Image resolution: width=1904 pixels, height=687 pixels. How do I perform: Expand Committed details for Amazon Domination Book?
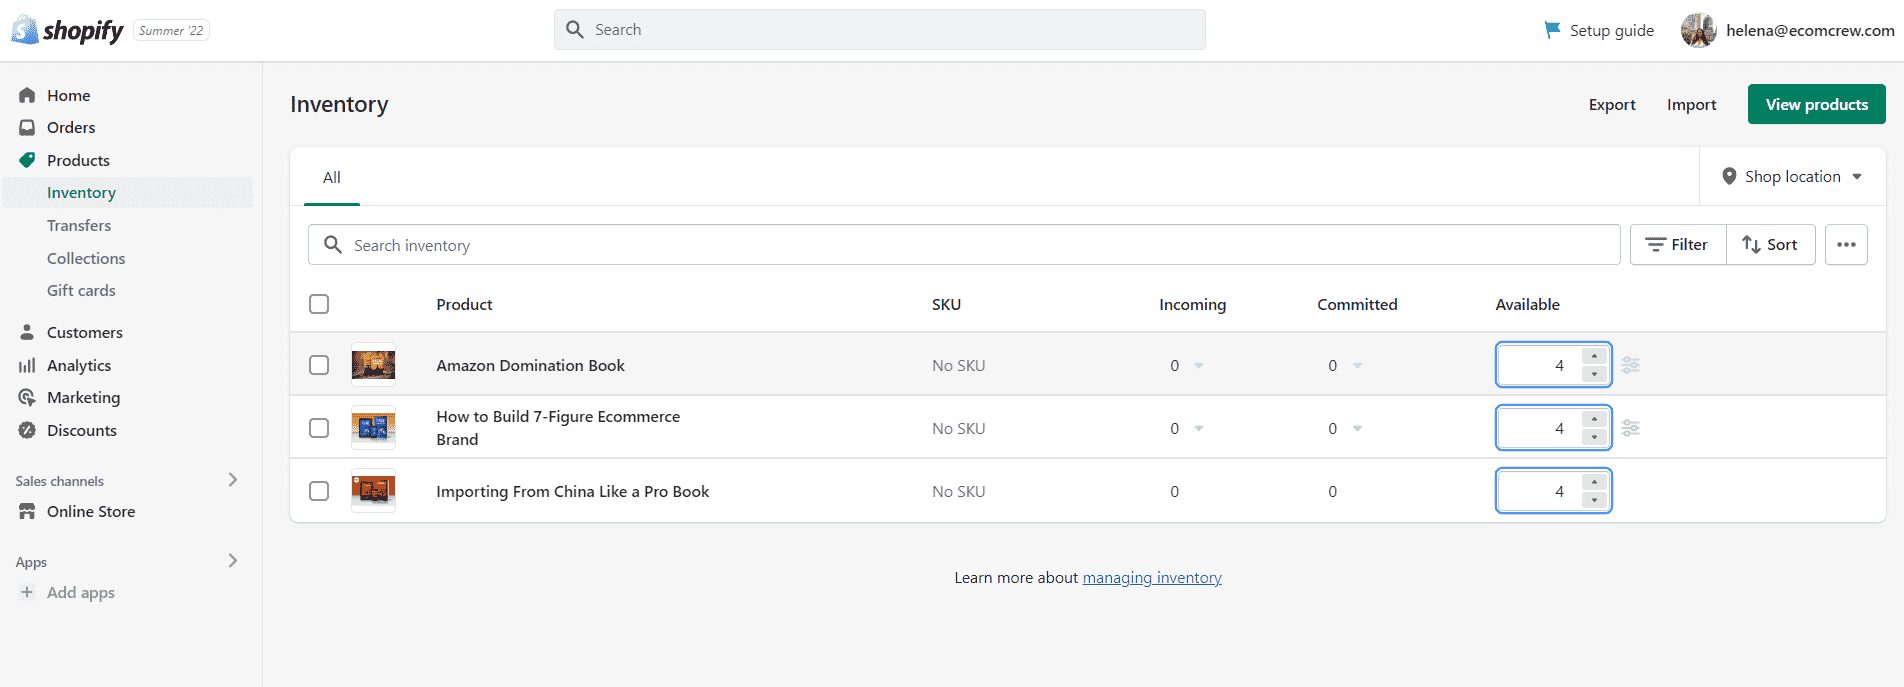[1357, 365]
